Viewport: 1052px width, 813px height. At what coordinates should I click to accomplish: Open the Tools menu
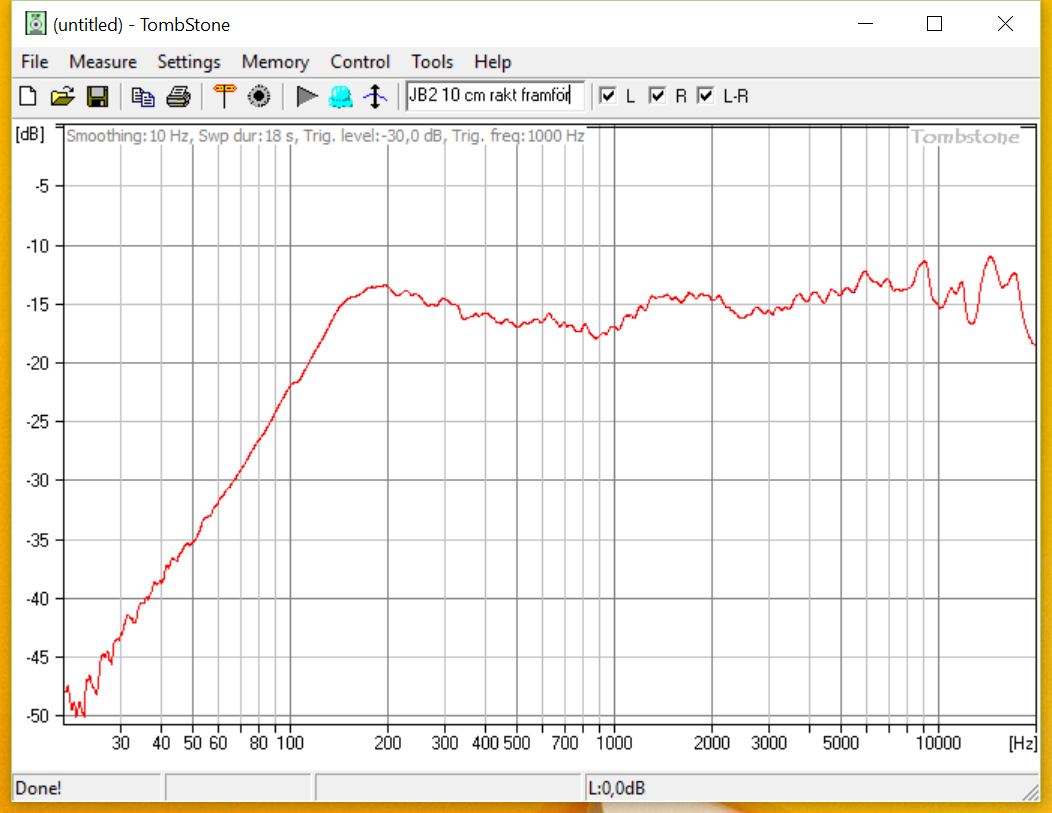[x=432, y=62]
